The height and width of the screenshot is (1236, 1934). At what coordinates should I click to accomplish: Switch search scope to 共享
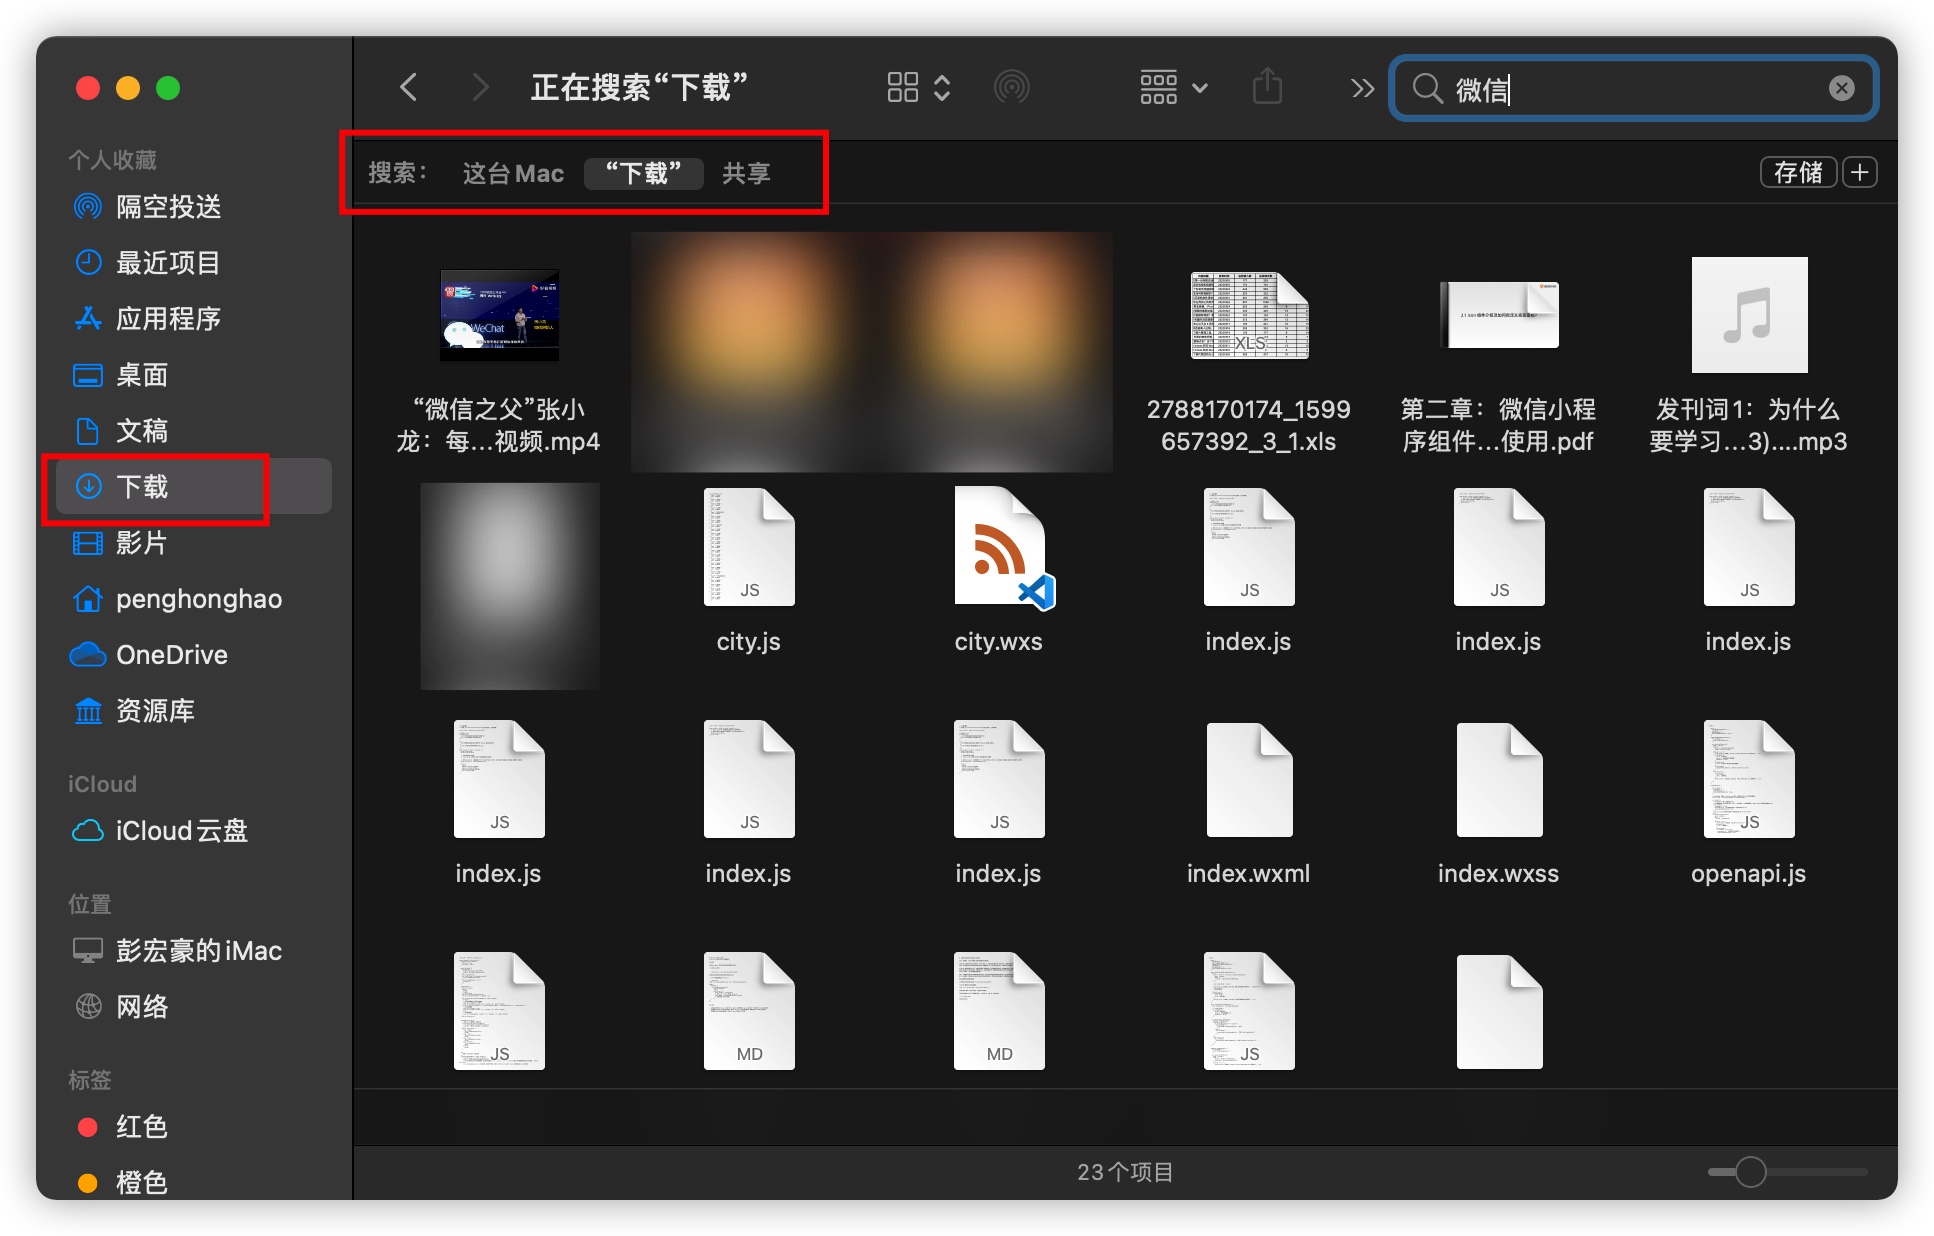[x=746, y=173]
